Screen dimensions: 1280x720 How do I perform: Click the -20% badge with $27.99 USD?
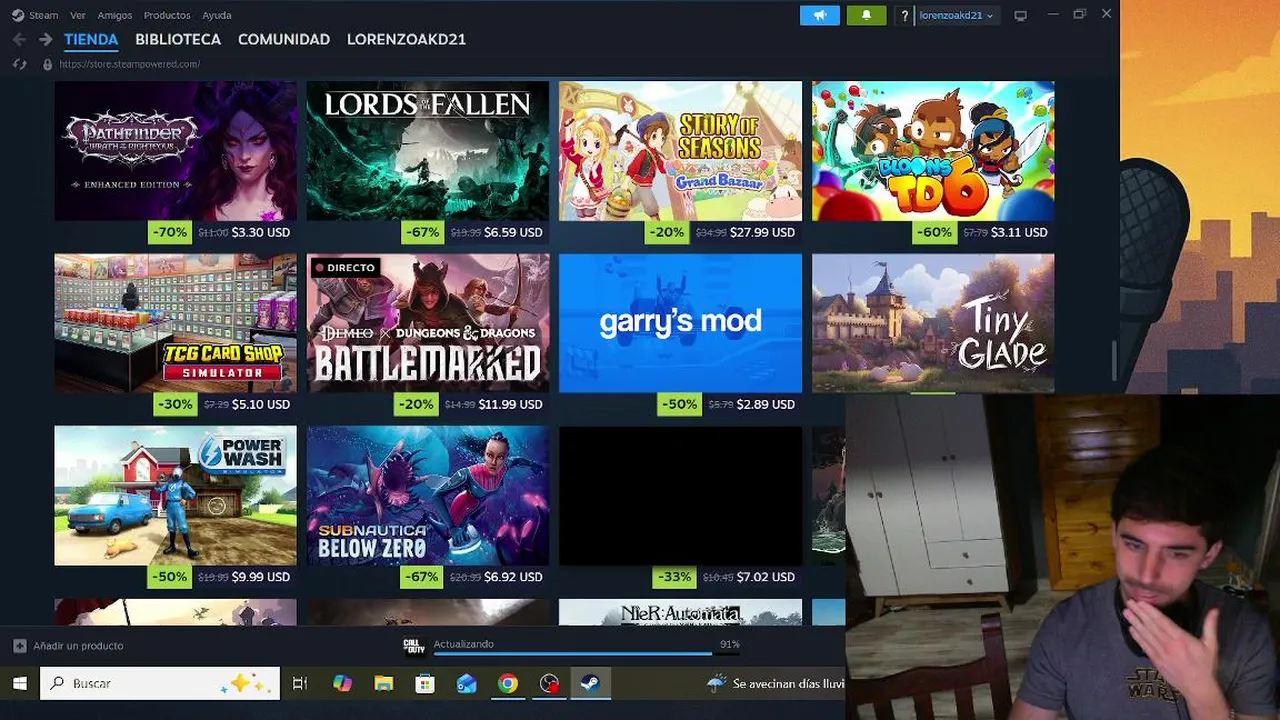pyautogui.click(x=666, y=232)
